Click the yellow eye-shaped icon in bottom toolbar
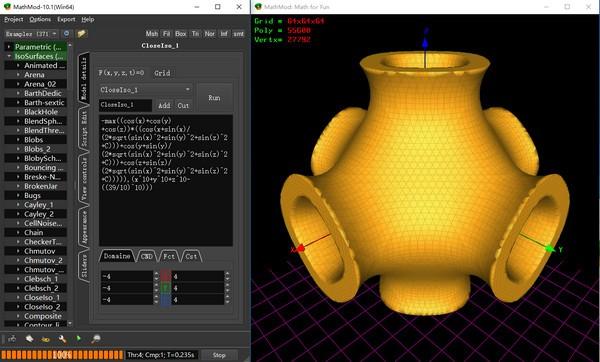Viewport: 600px width, 362px height. (x=46, y=339)
